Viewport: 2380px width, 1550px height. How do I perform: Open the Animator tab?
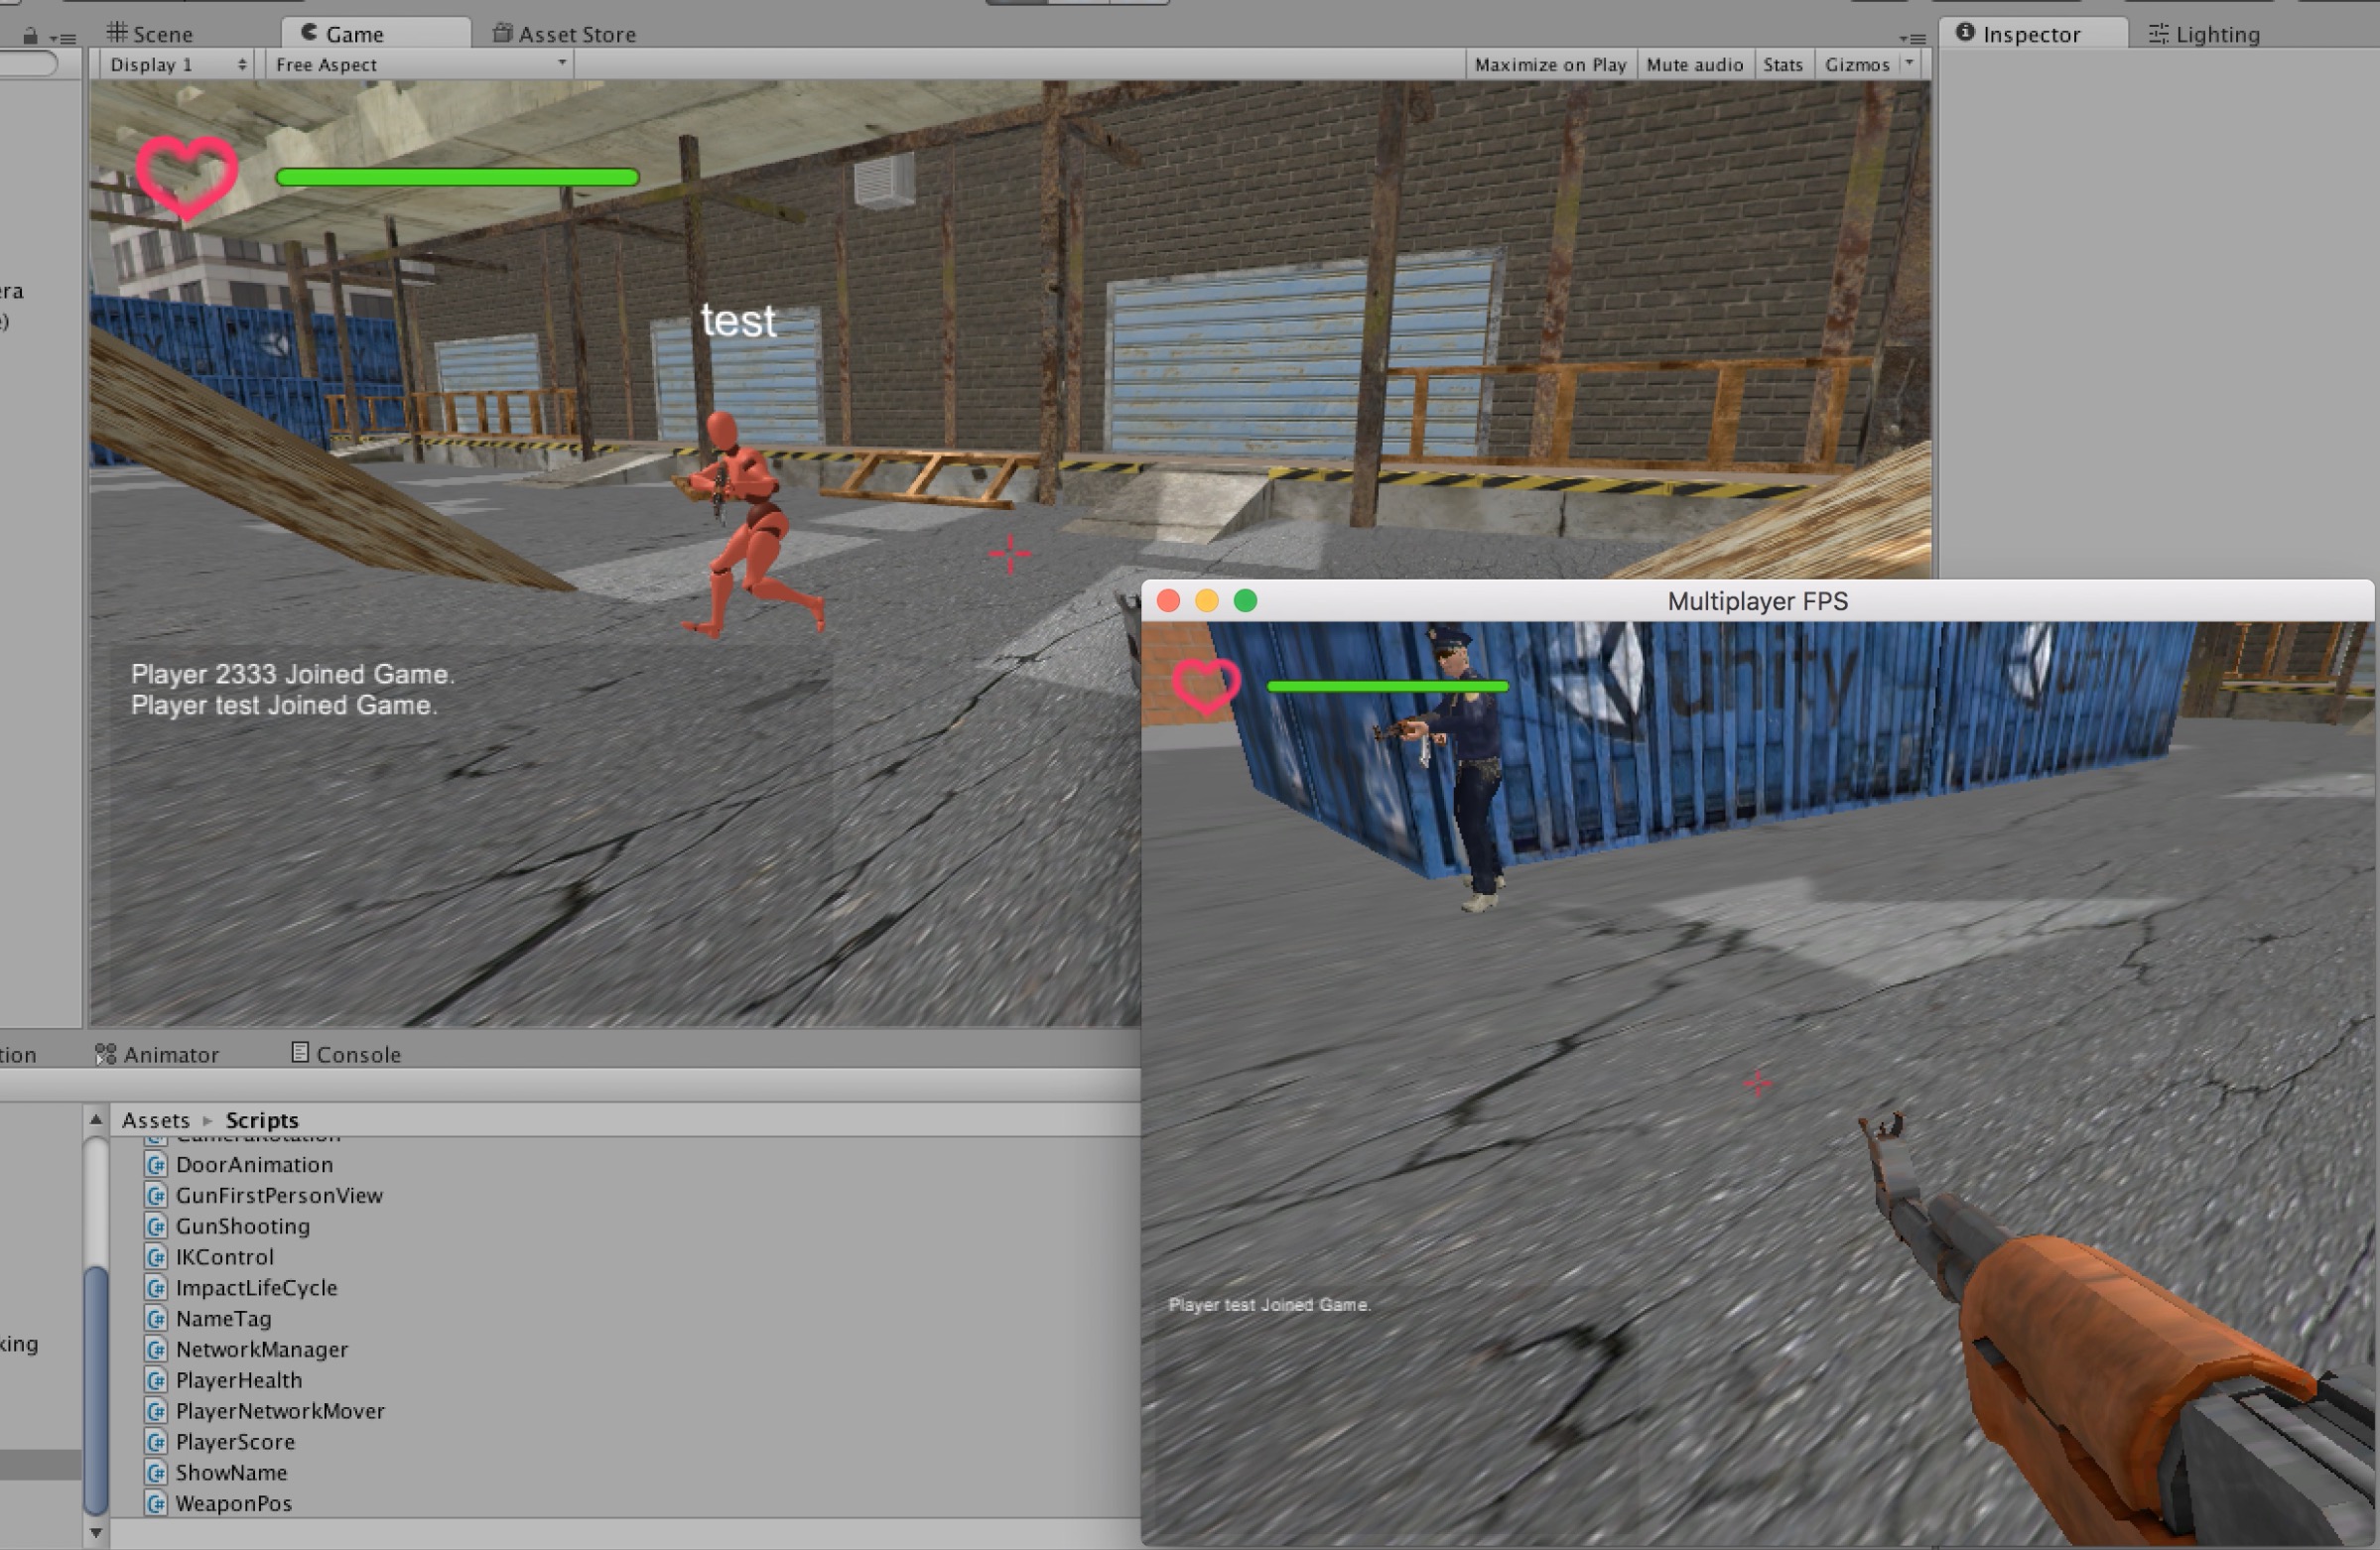[x=157, y=1054]
